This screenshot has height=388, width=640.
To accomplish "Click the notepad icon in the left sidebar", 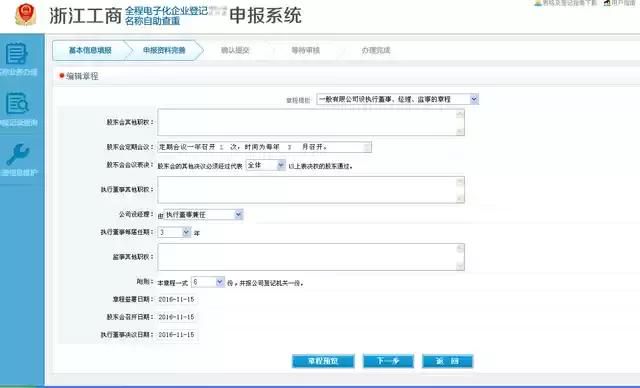I will pos(17,53).
